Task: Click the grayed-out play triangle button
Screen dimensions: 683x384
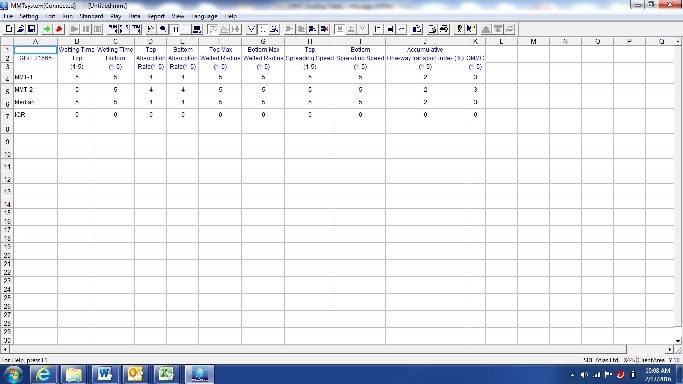Action: tap(74, 29)
